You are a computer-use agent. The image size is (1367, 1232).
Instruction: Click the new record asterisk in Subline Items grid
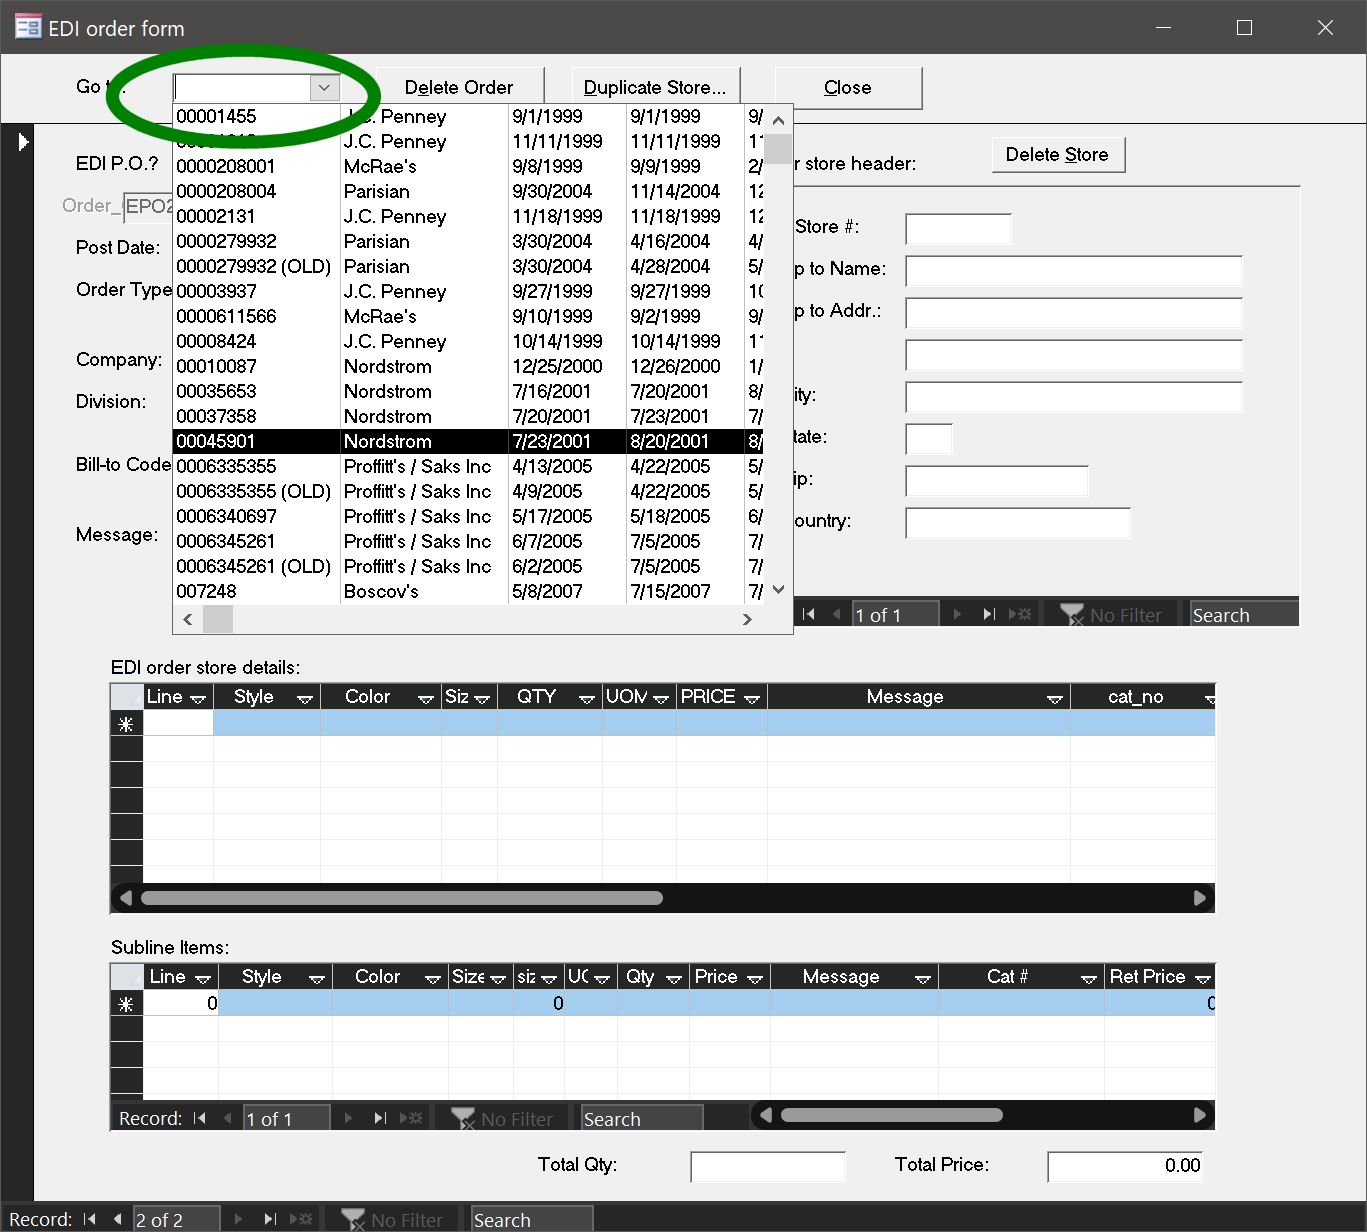click(126, 1003)
